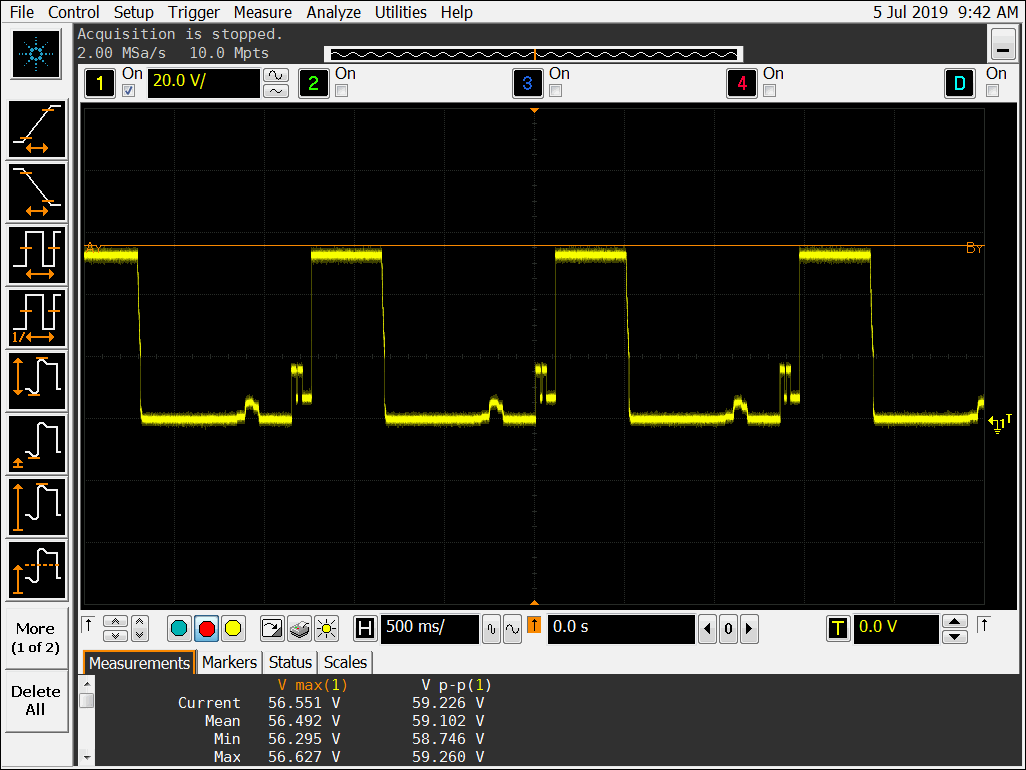Select the rise time measurement icon
The height and width of the screenshot is (770, 1026).
[37, 129]
